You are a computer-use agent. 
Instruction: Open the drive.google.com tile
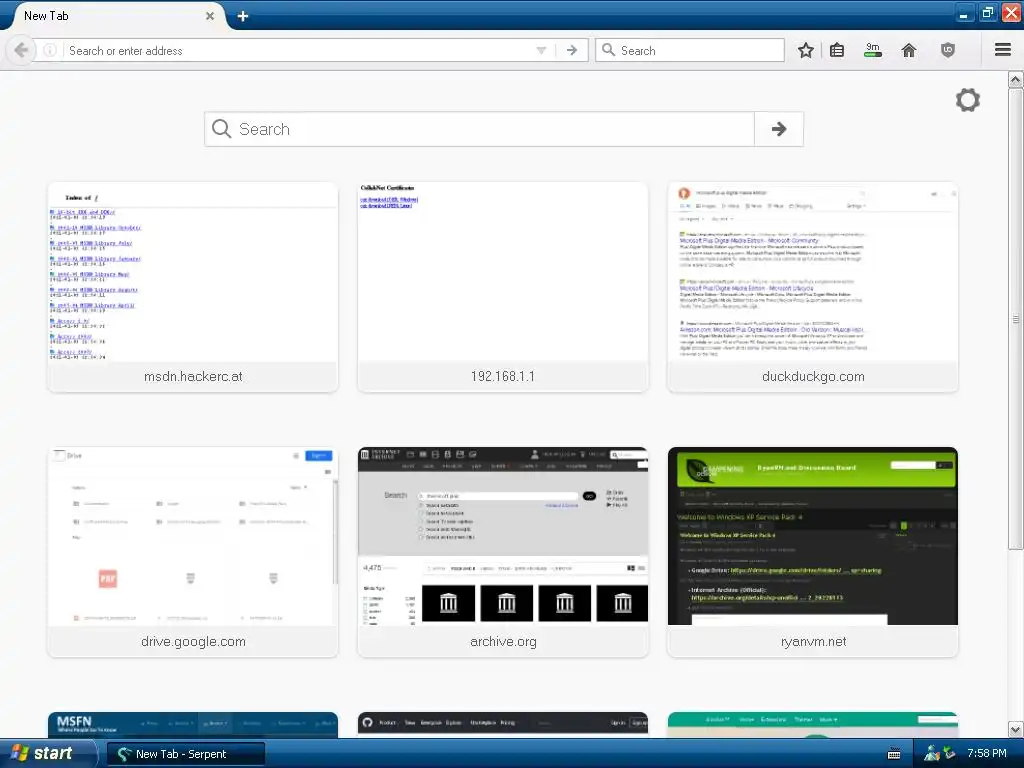193,552
